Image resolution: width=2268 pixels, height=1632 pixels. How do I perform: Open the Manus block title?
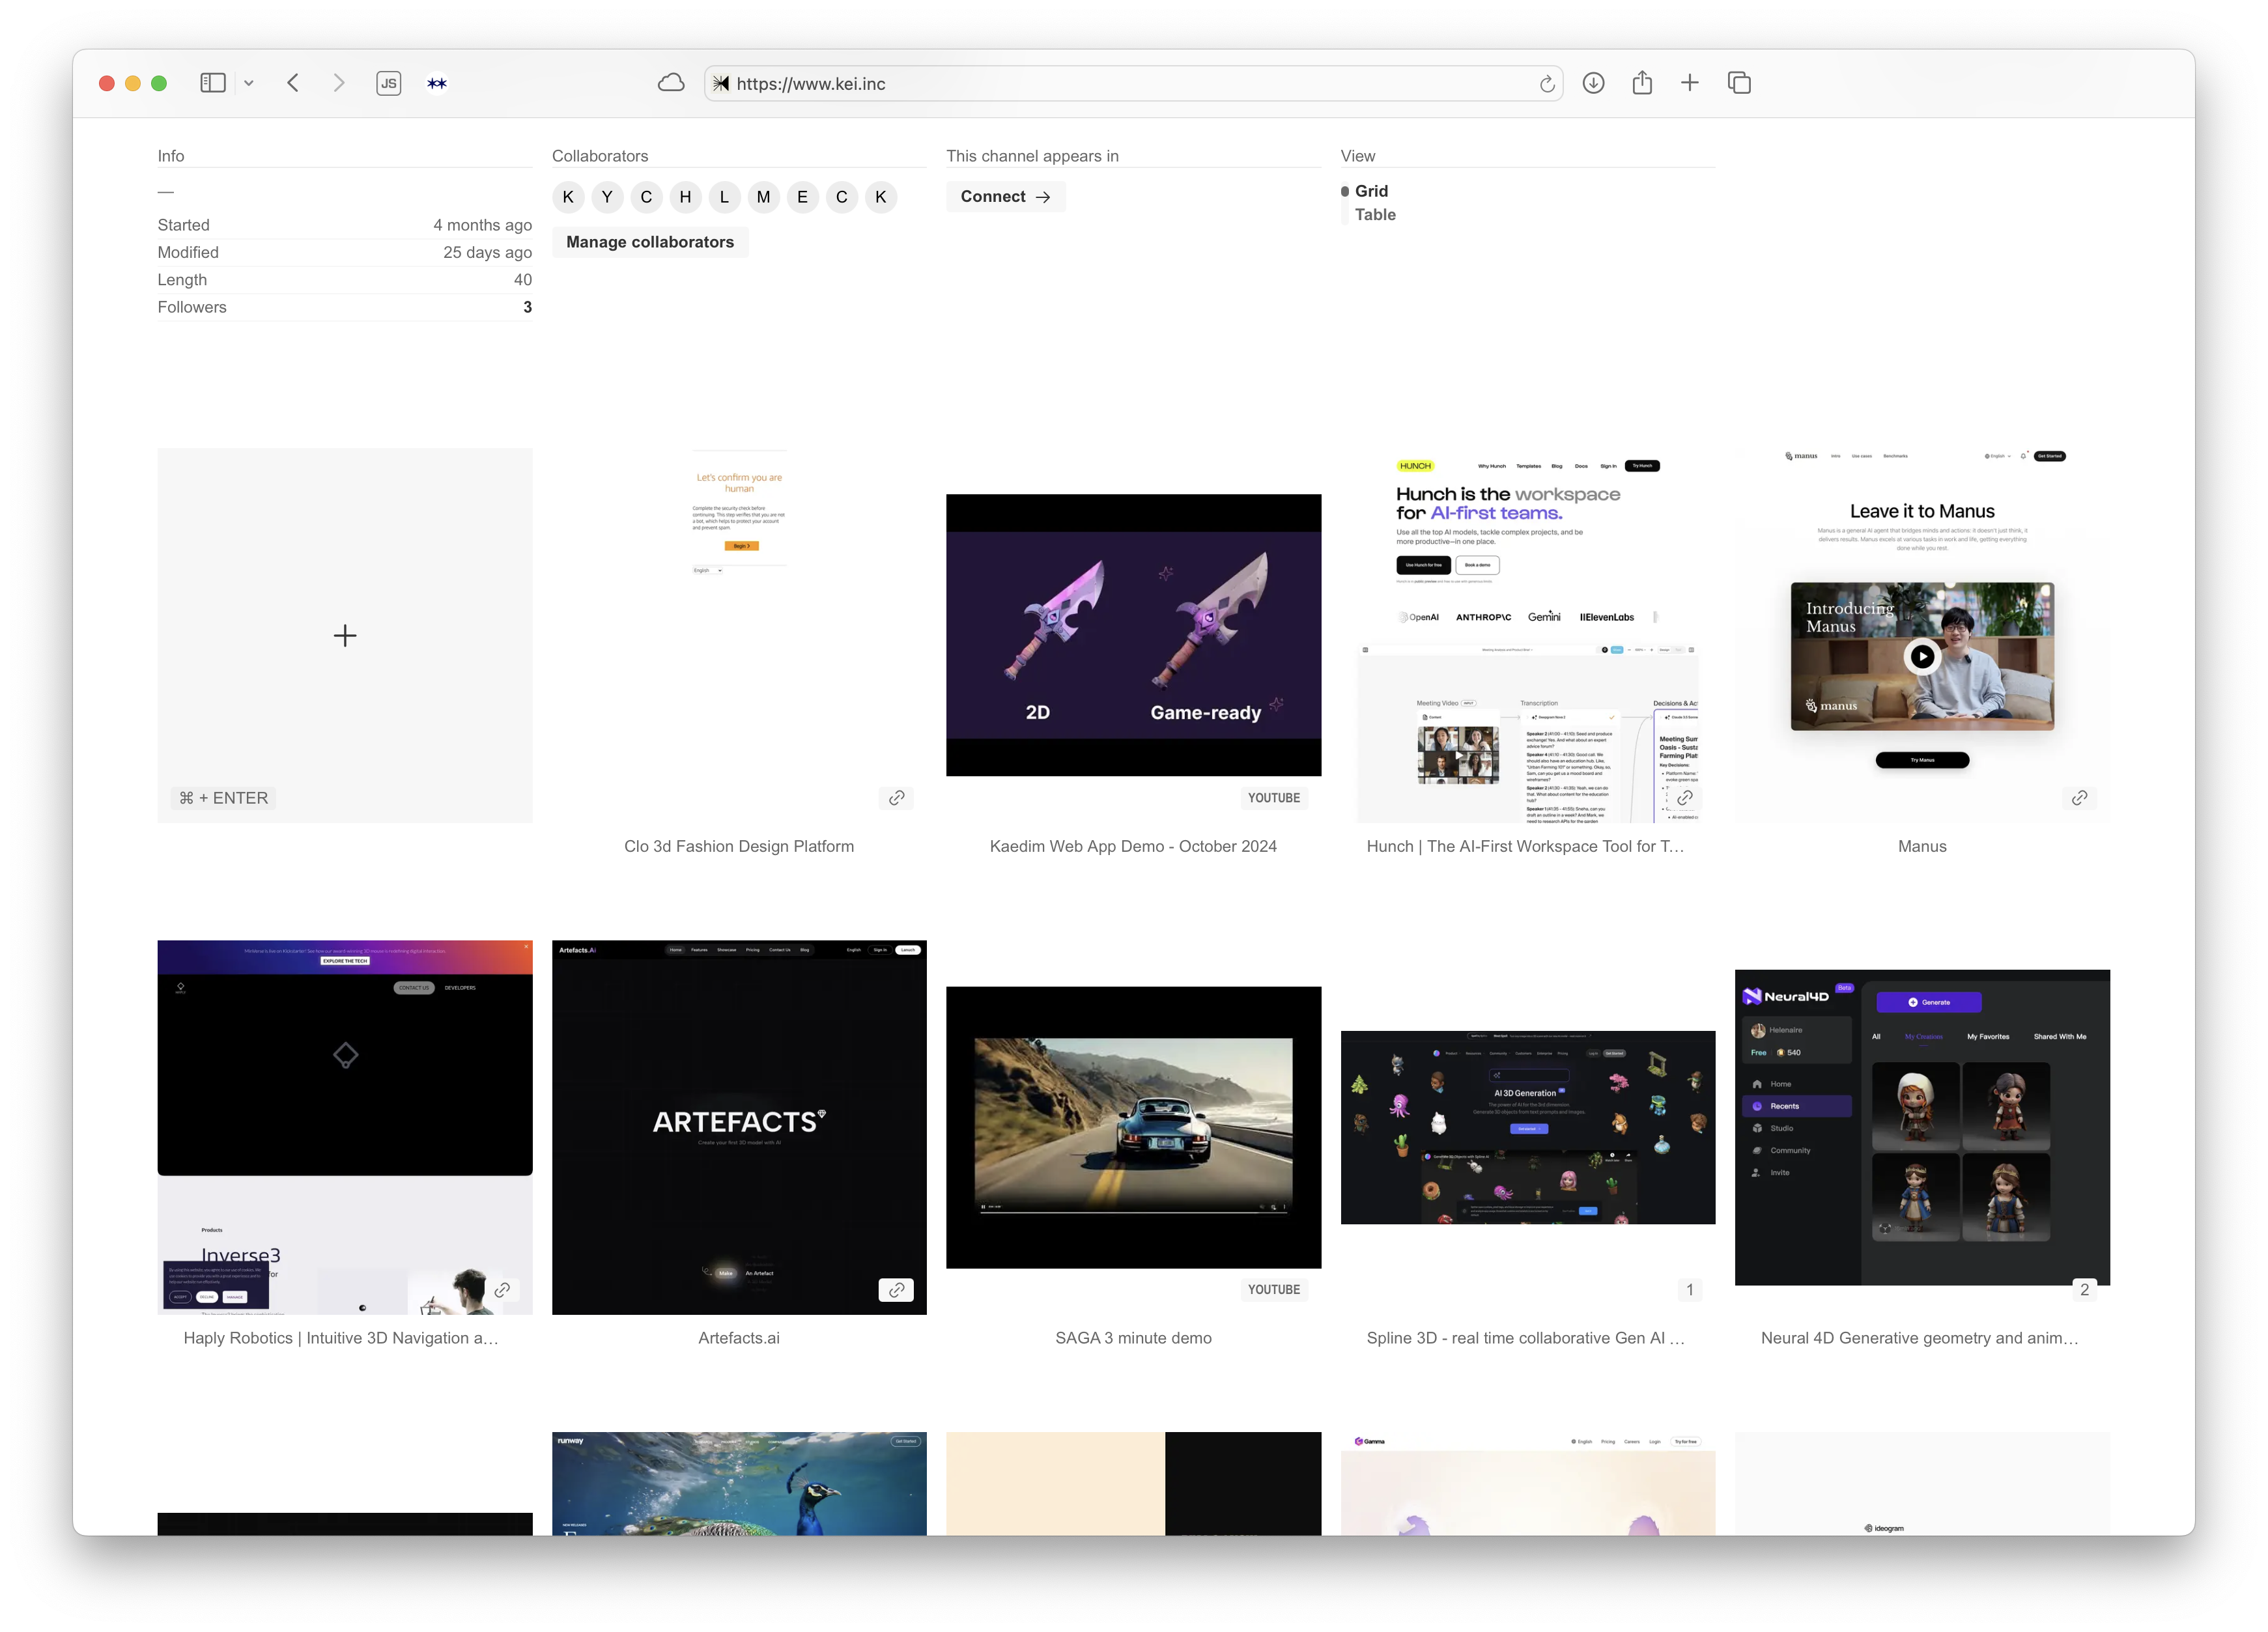(x=1922, y=847)
